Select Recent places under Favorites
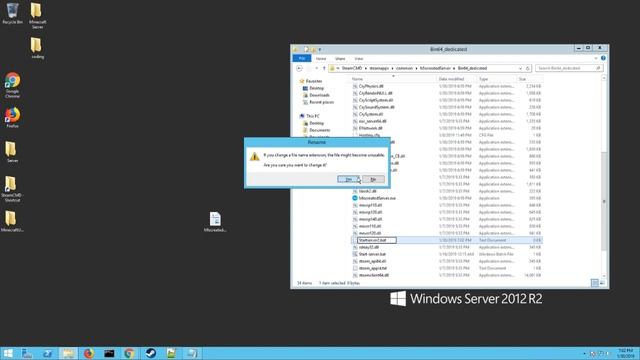Screen dimensions: 640x360 321,102
